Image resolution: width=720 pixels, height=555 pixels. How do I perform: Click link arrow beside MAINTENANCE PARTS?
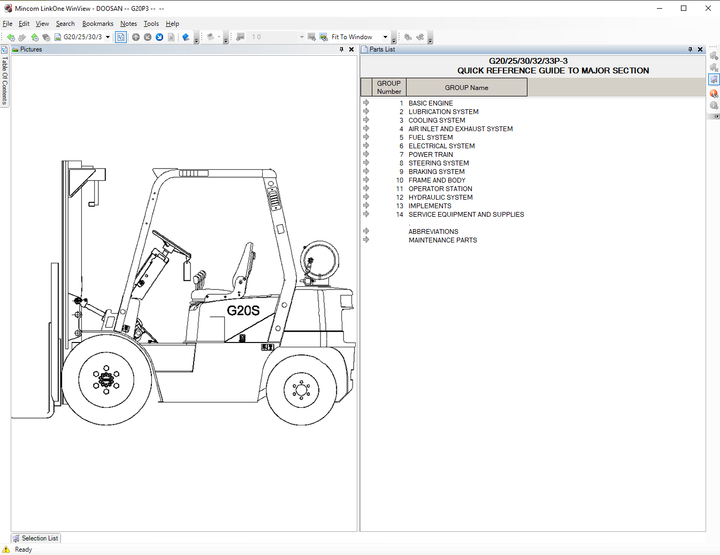(366, 240)
